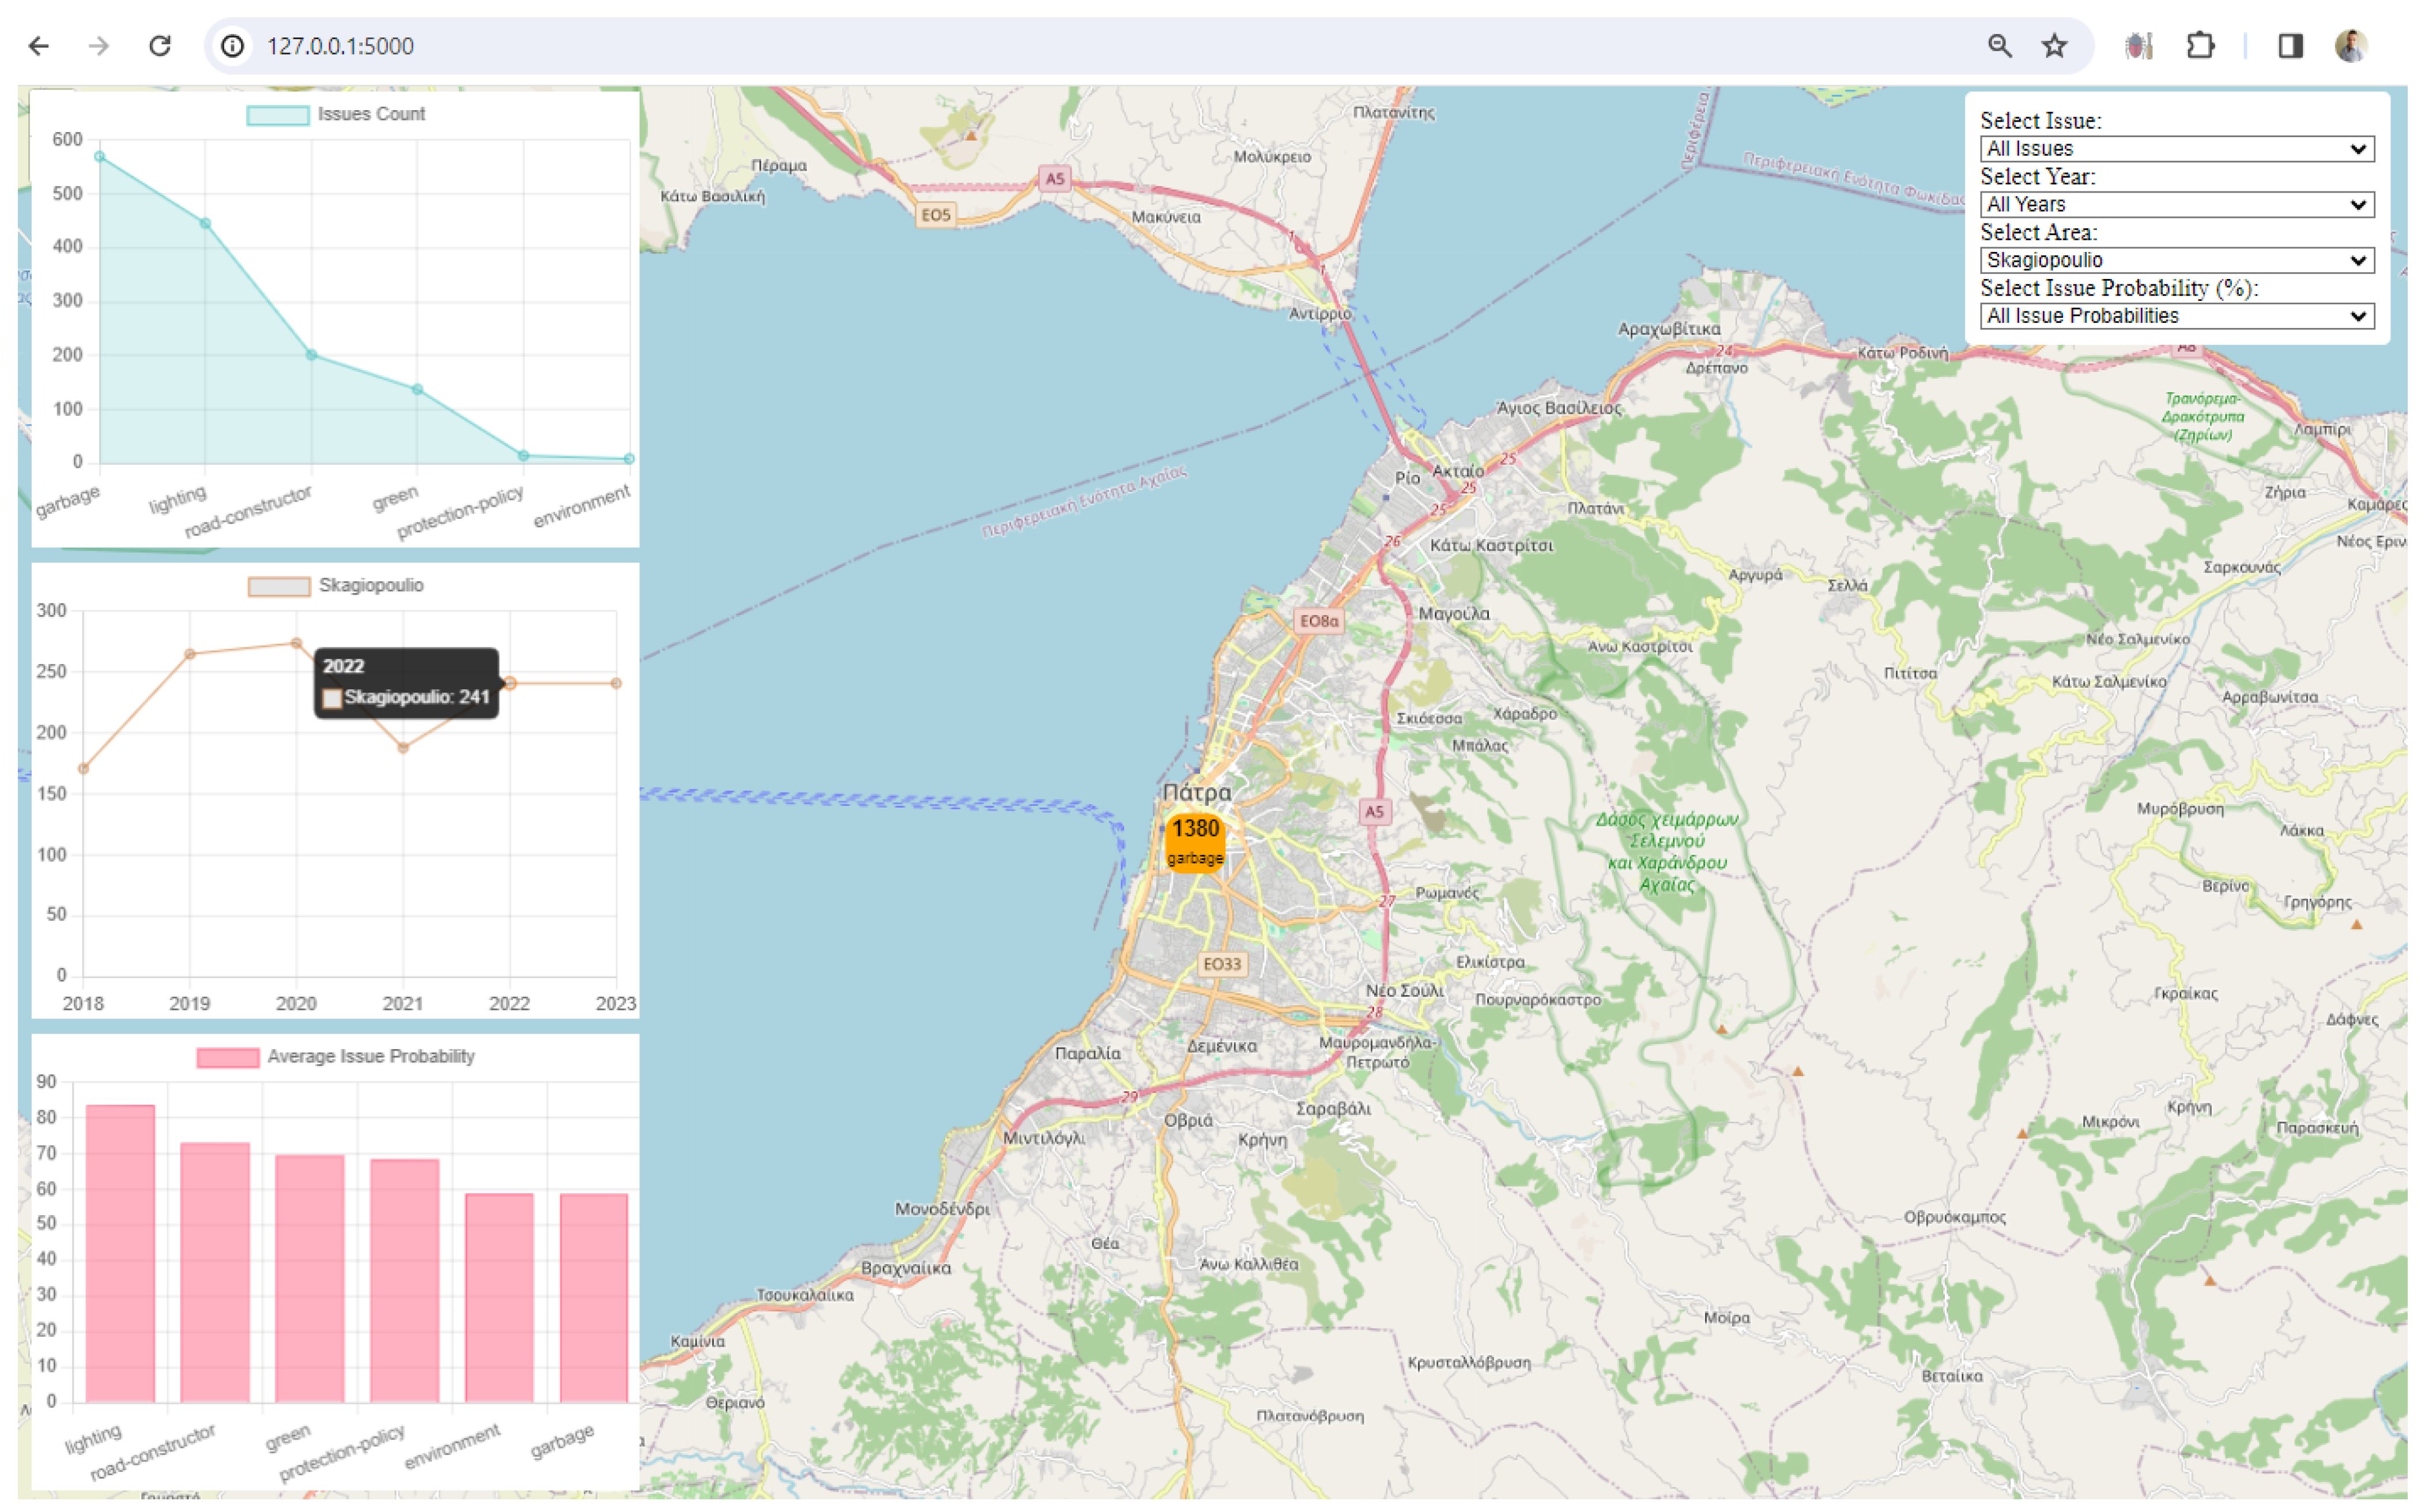Toggle the browser side panel icon
The width and height of the screenshot is (2425, 1512).
point(2290,46)
